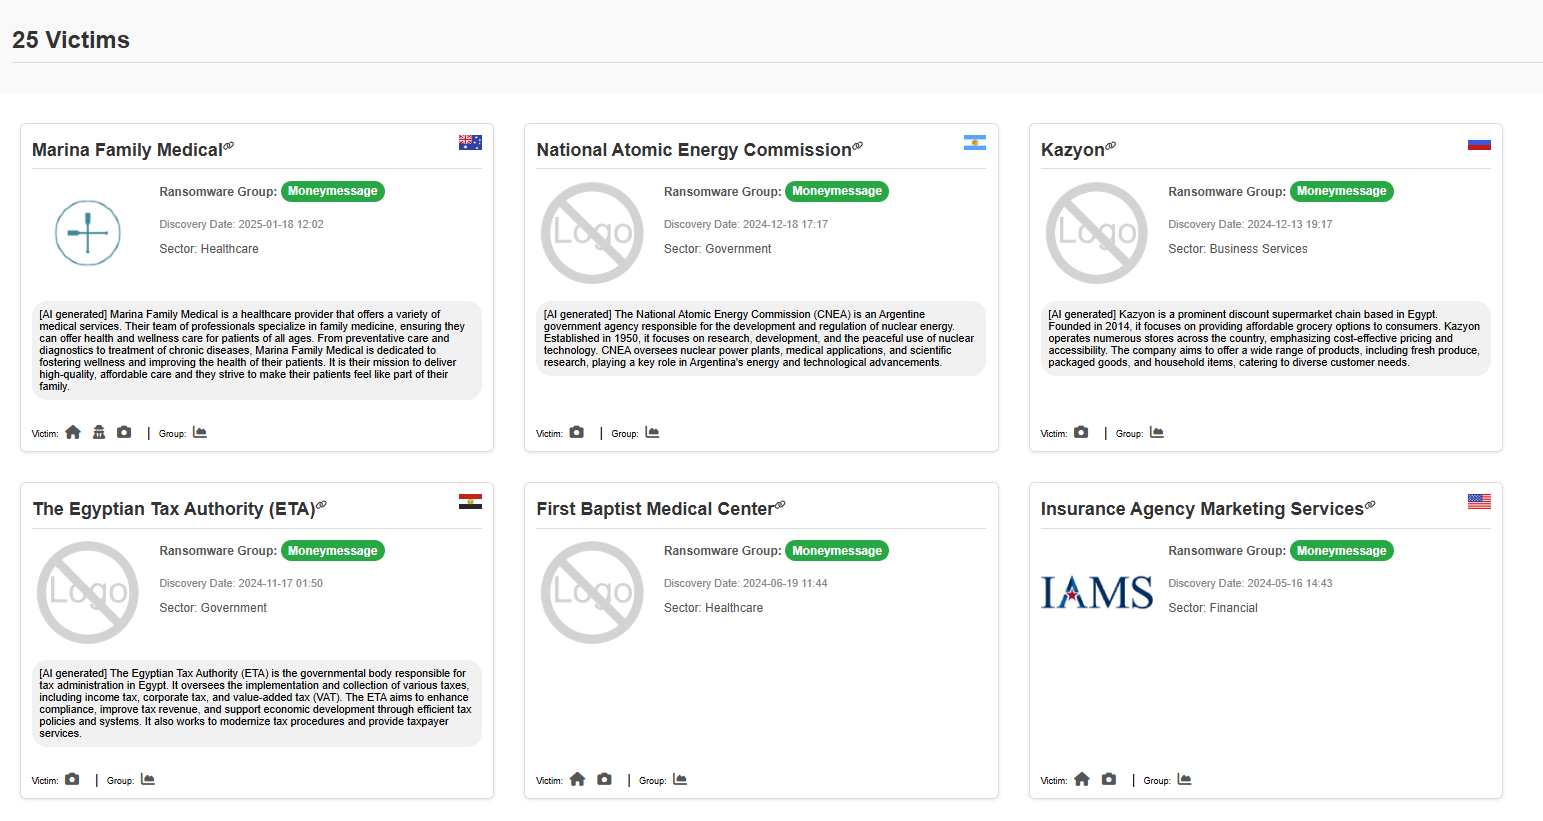1543x821 pixels.
Task: Open the Marina Family Medical title
Action: pyautogui.click(x=127, y=150)
